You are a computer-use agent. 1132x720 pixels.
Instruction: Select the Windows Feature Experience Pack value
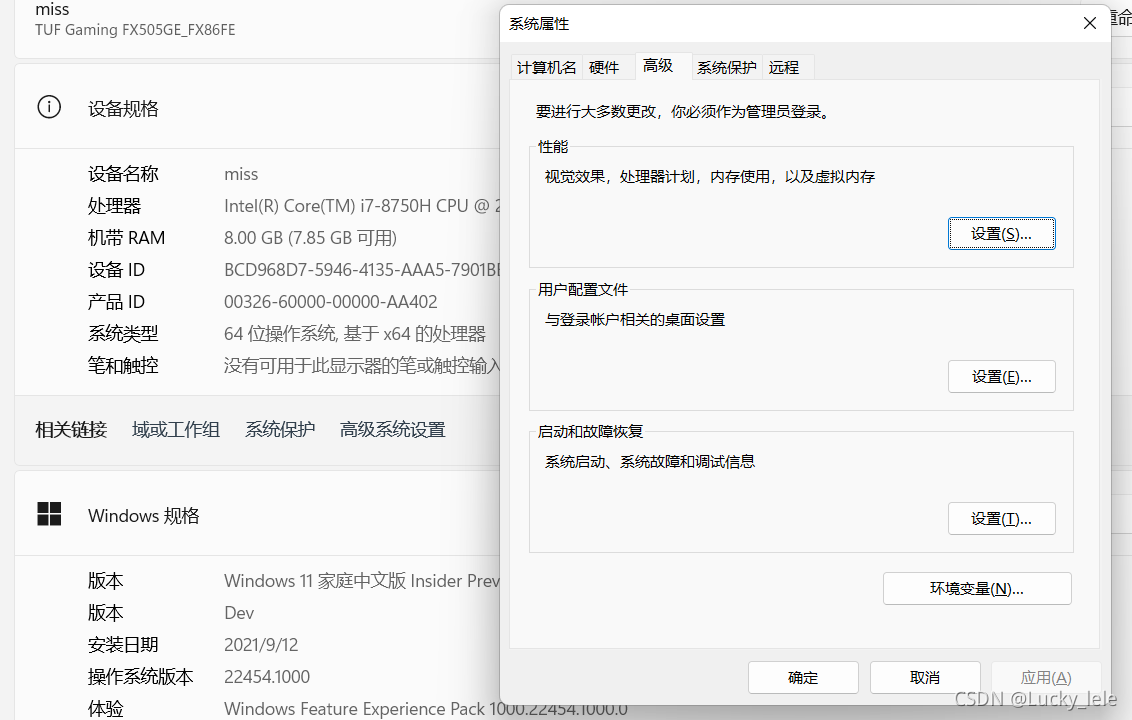[426, 709]
